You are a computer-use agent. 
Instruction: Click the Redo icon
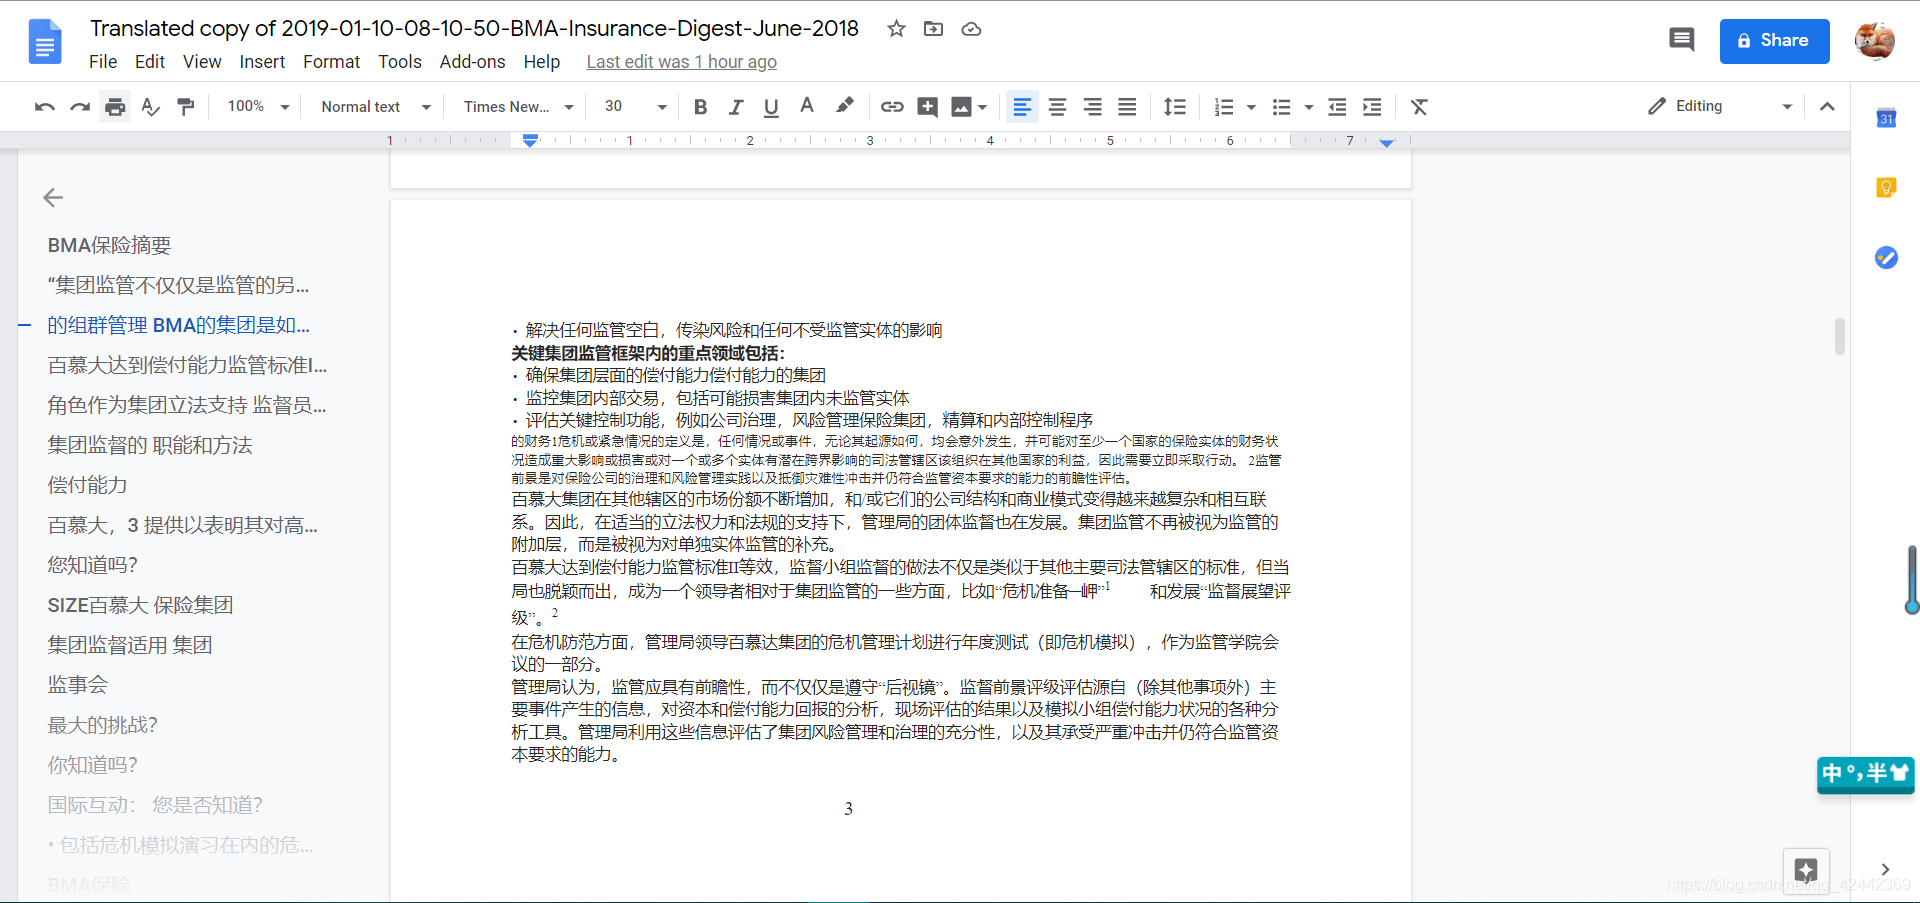pos(80,107)
